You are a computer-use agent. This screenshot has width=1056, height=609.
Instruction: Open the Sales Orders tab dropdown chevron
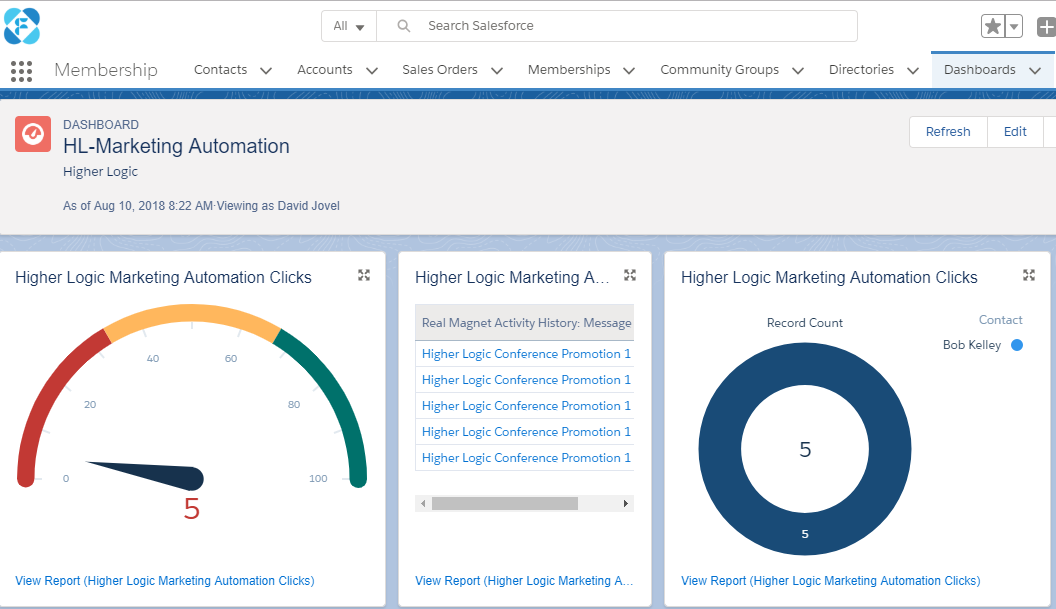click(497, 70)
